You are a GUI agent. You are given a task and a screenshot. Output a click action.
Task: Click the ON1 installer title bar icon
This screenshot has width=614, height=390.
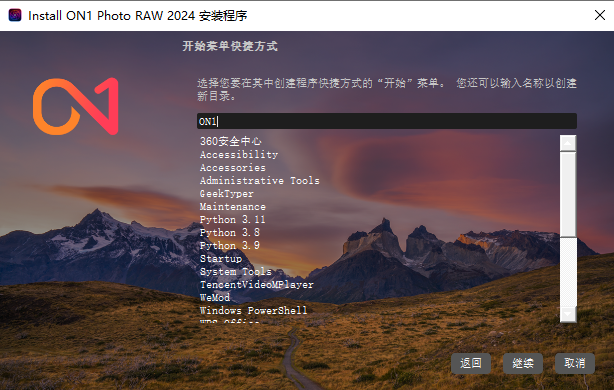coord(15,15)
